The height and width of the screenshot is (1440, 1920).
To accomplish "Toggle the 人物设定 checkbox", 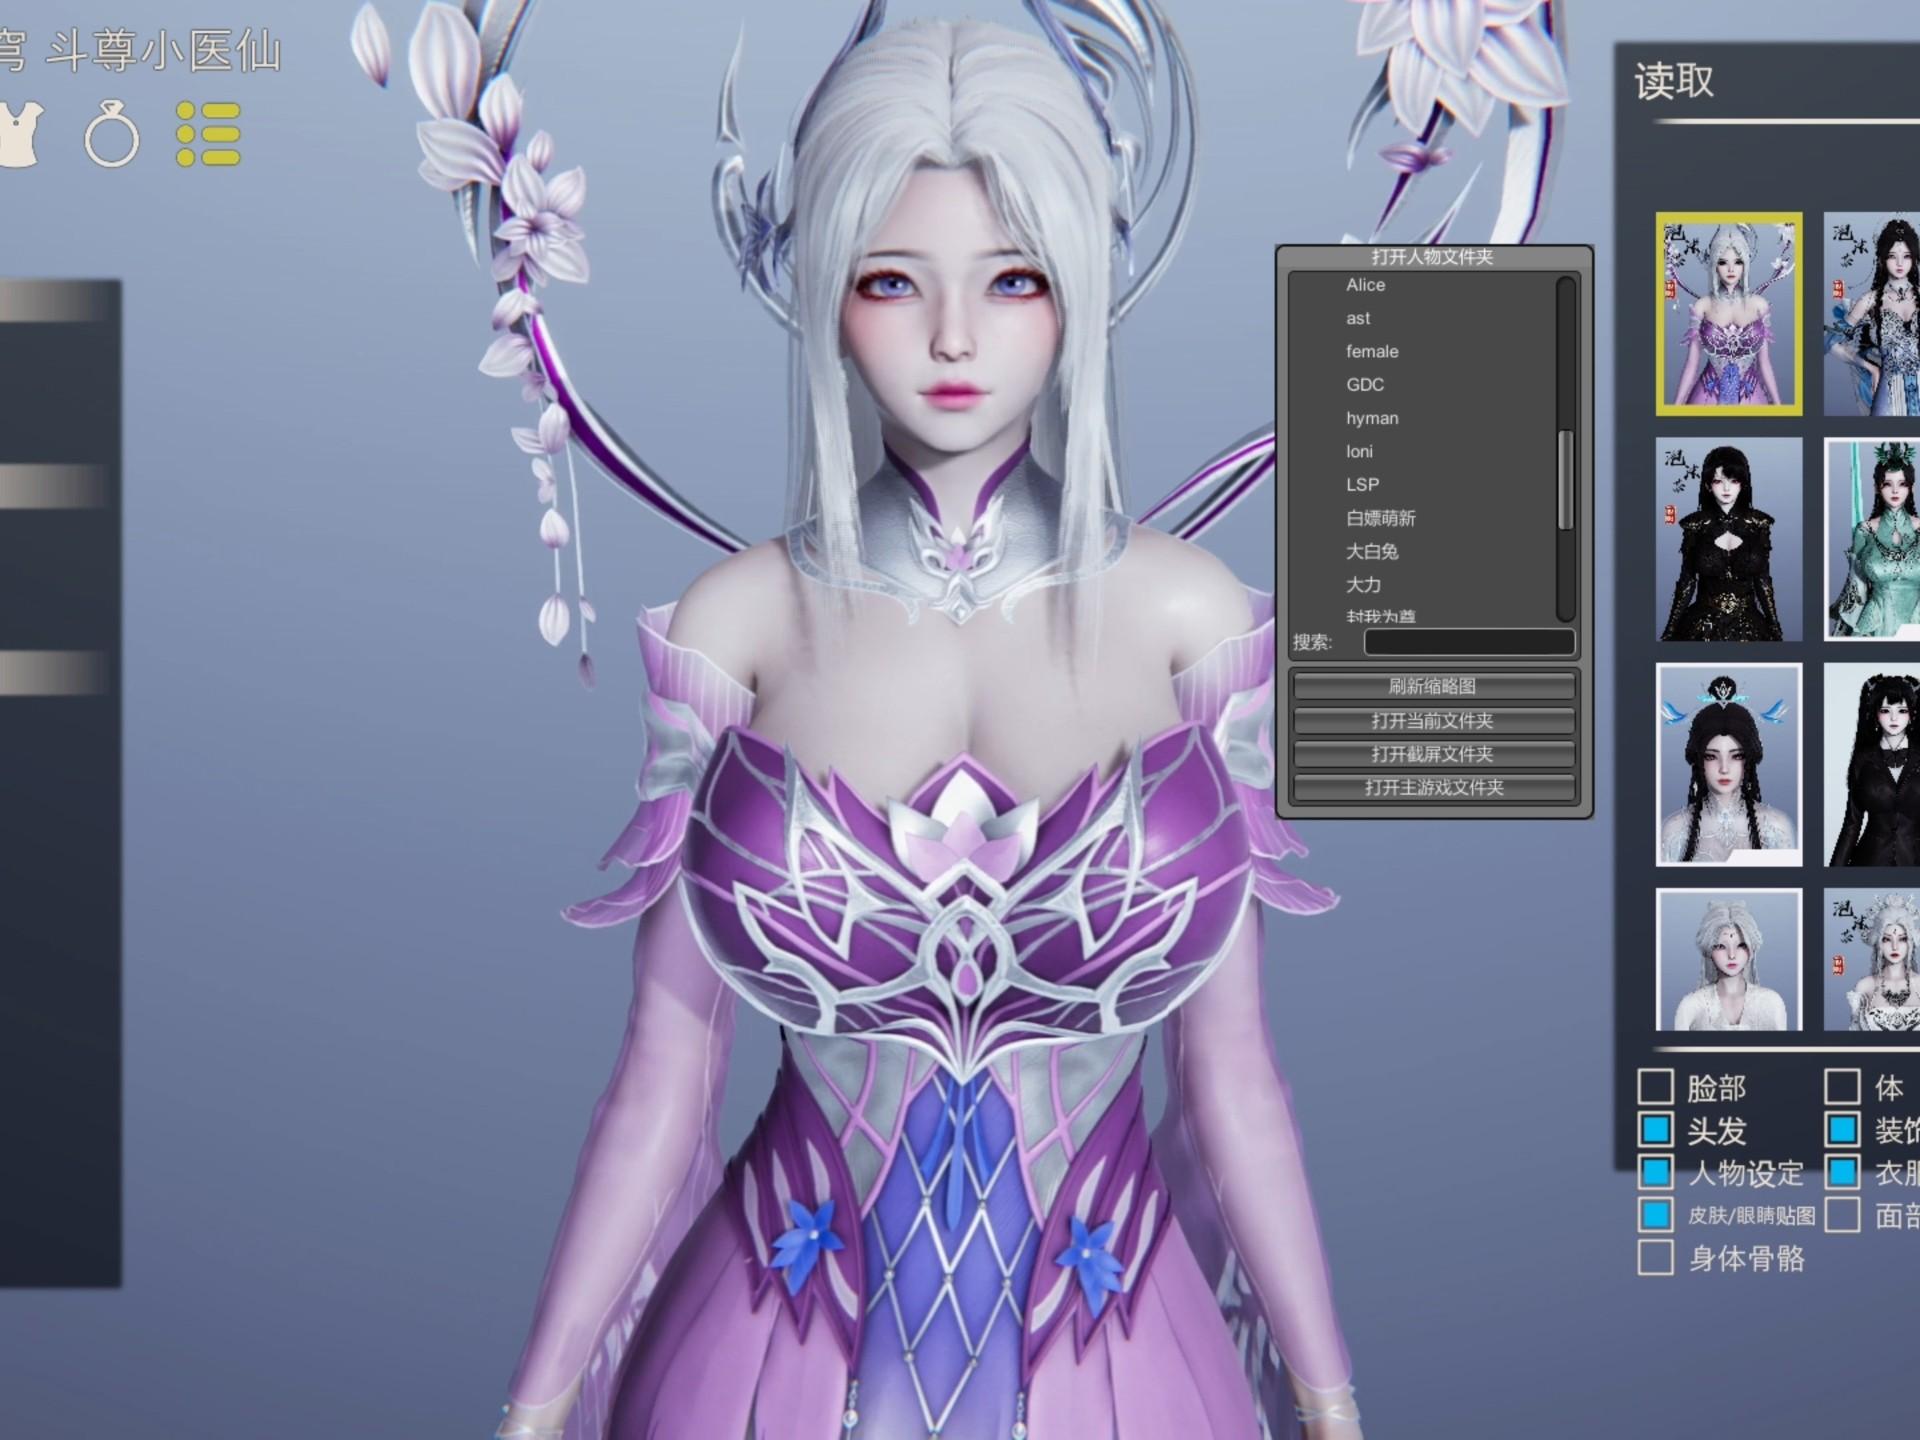I will pos(1655,1172).
